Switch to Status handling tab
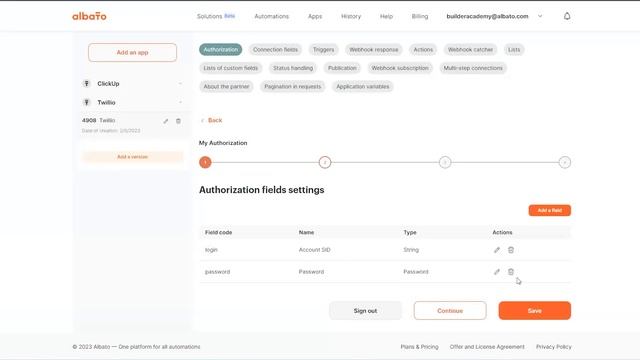 click(x=293, y=68)
